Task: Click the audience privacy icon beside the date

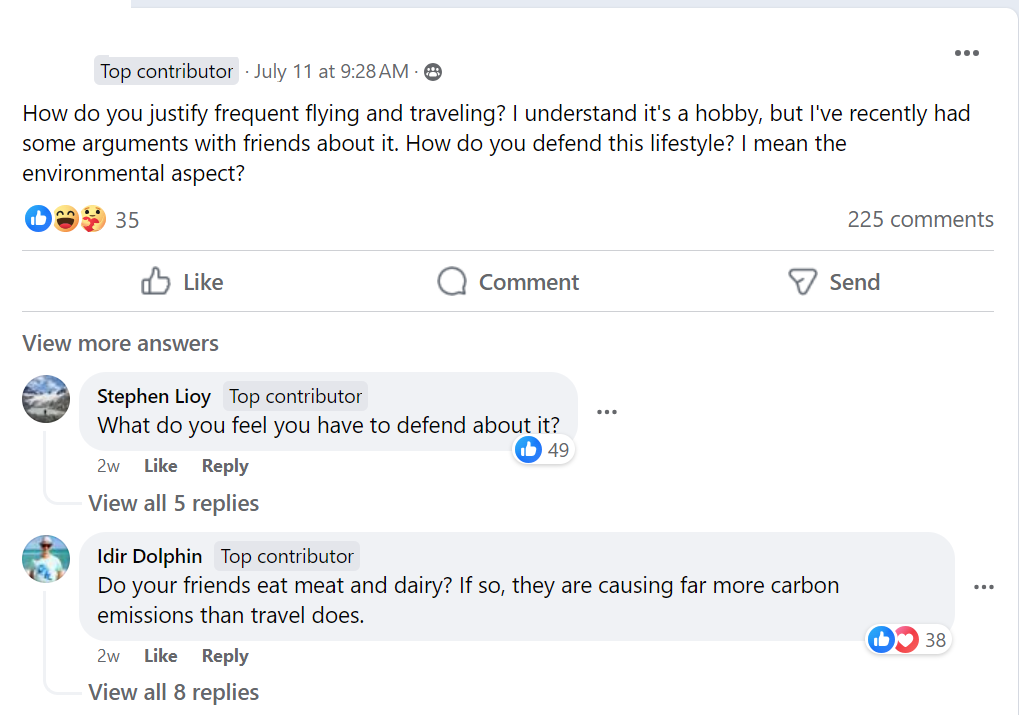Action: (433, 72)
